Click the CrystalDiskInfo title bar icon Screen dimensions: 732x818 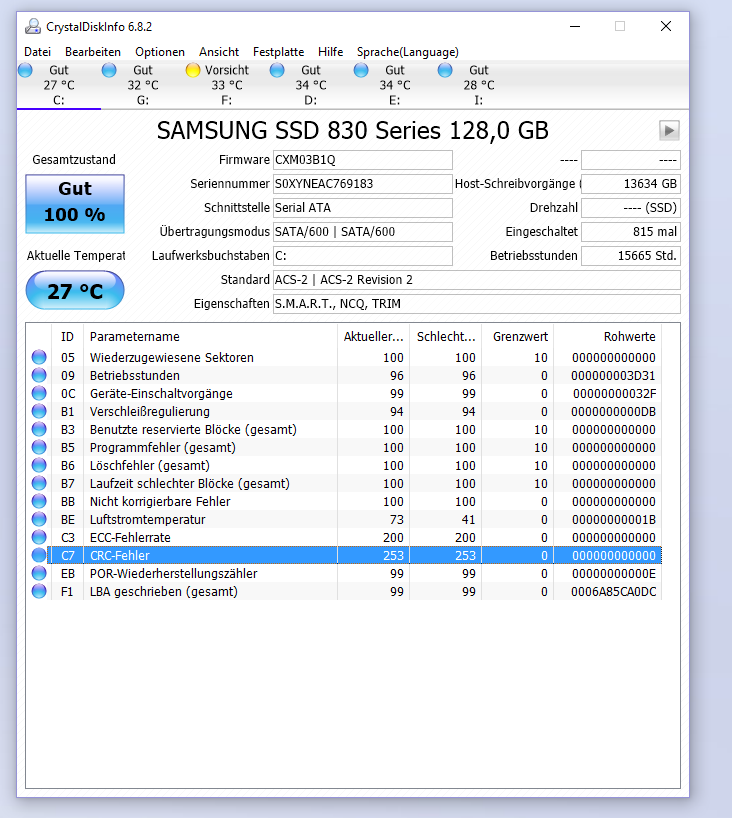pyautogui.click(x=33, y=26)
